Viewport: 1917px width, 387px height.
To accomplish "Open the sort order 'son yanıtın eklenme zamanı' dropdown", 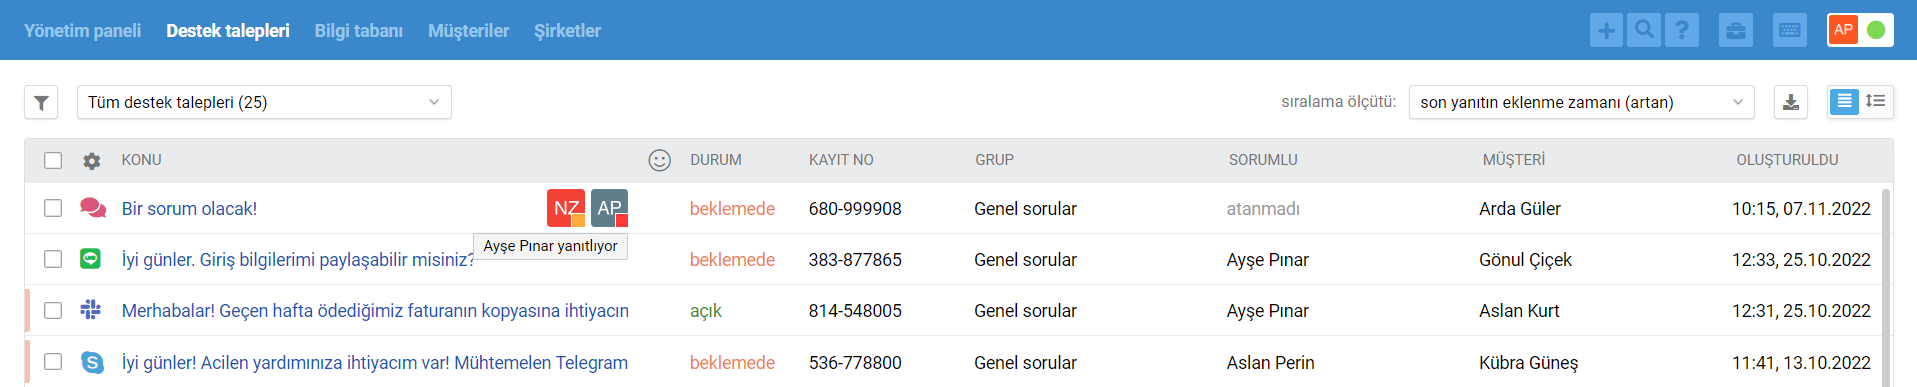I will 1581,102.
